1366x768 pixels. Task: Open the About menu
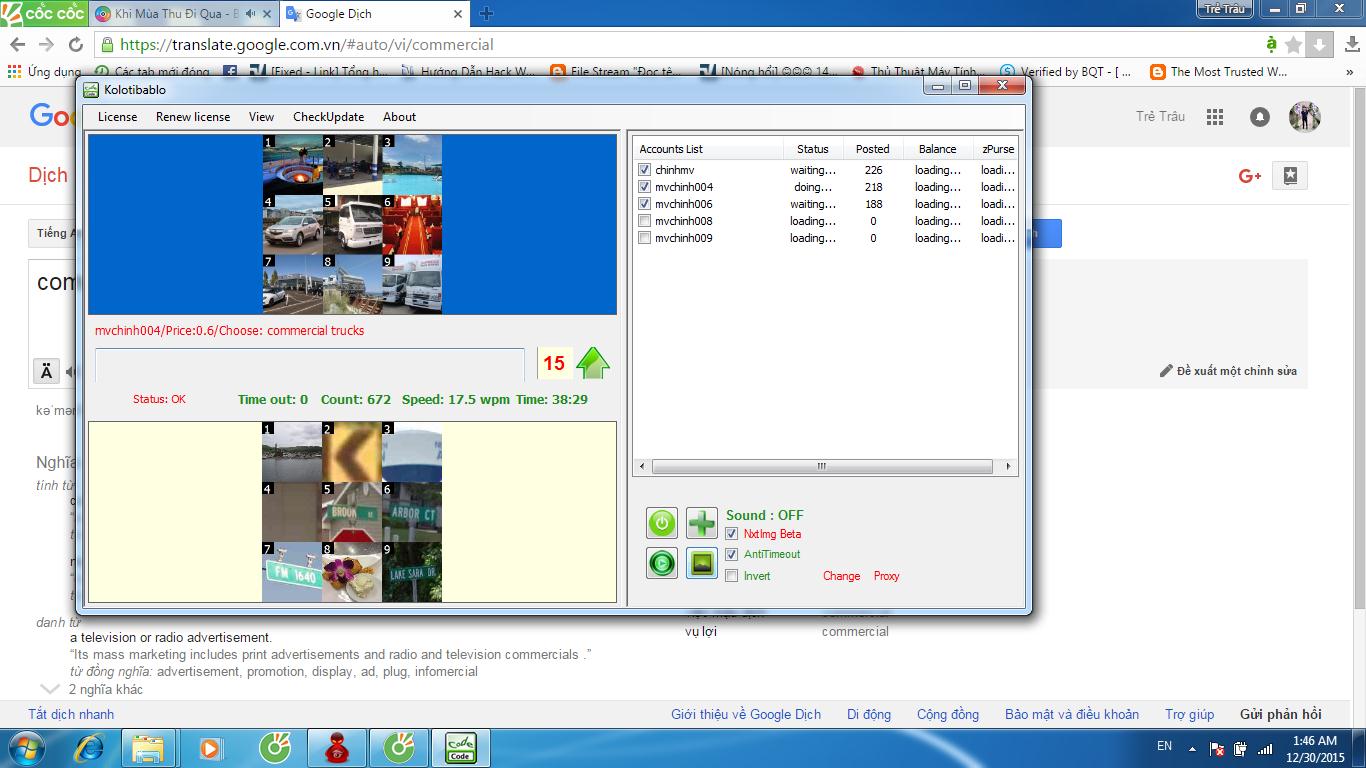399,117
